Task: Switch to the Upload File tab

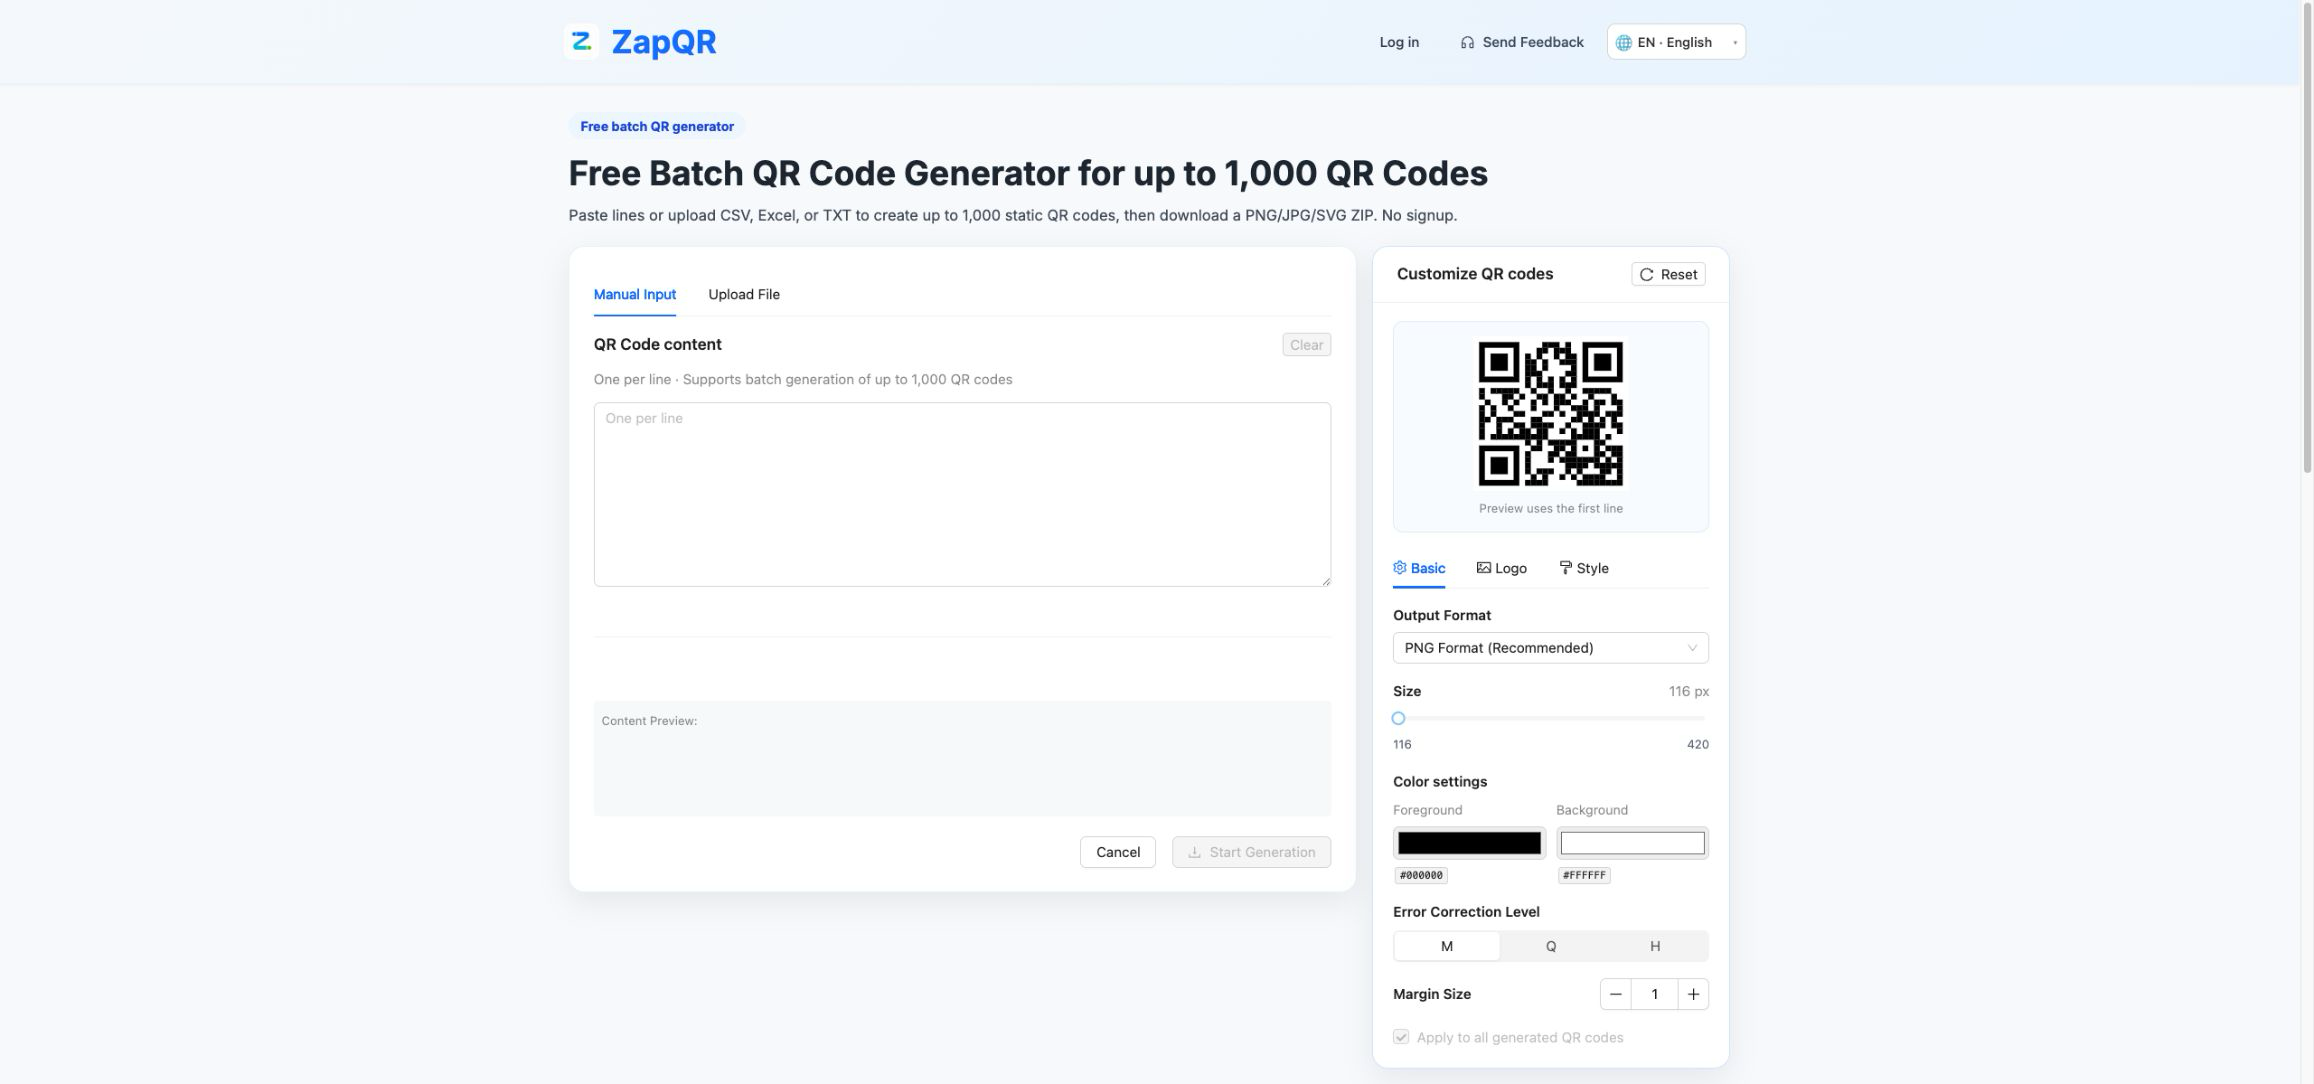Action: [x=744, y=295]
